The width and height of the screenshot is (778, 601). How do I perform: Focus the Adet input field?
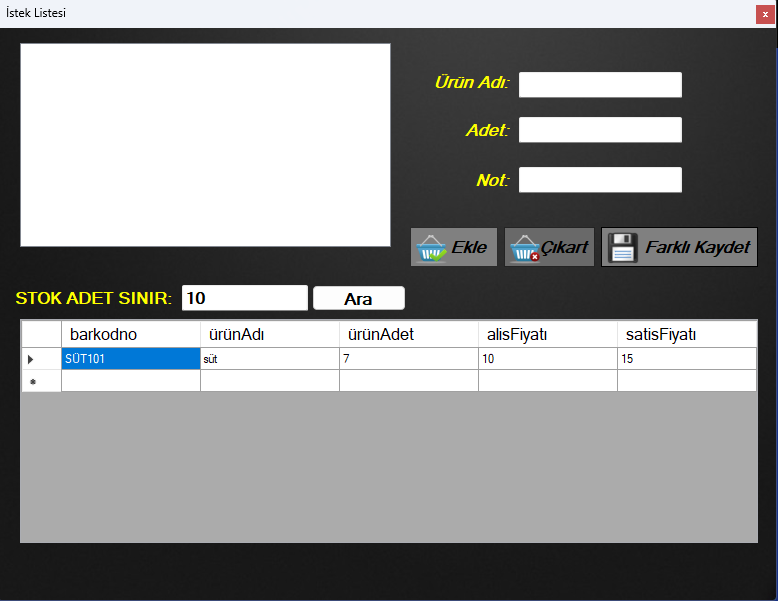[600, 130]
